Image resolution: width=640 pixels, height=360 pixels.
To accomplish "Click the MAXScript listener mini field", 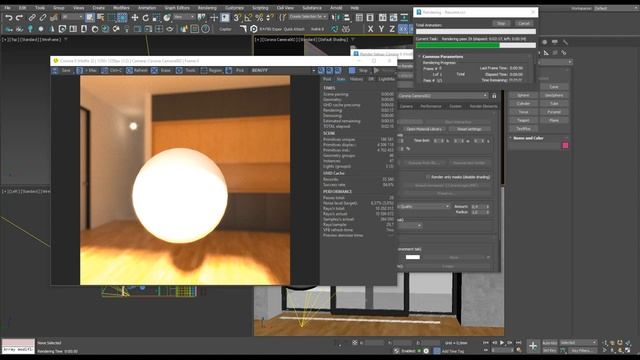I will (x=18, y=350).
